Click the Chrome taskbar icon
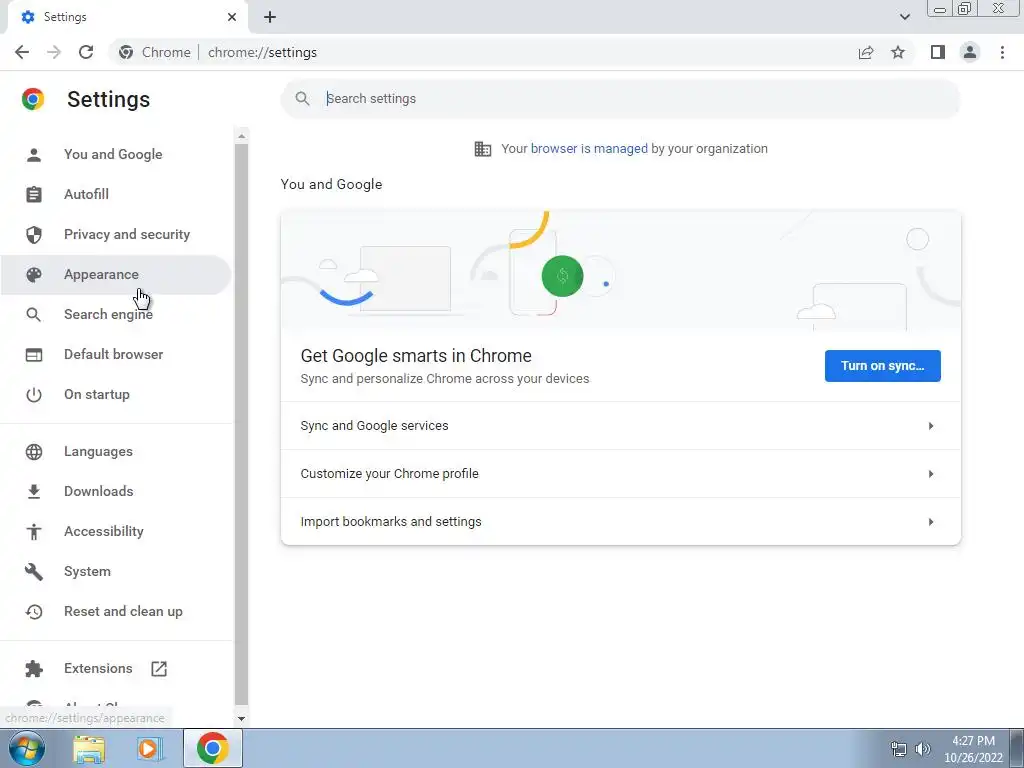1024x768 pixels. pyautogui.click(x=212, y=748)
